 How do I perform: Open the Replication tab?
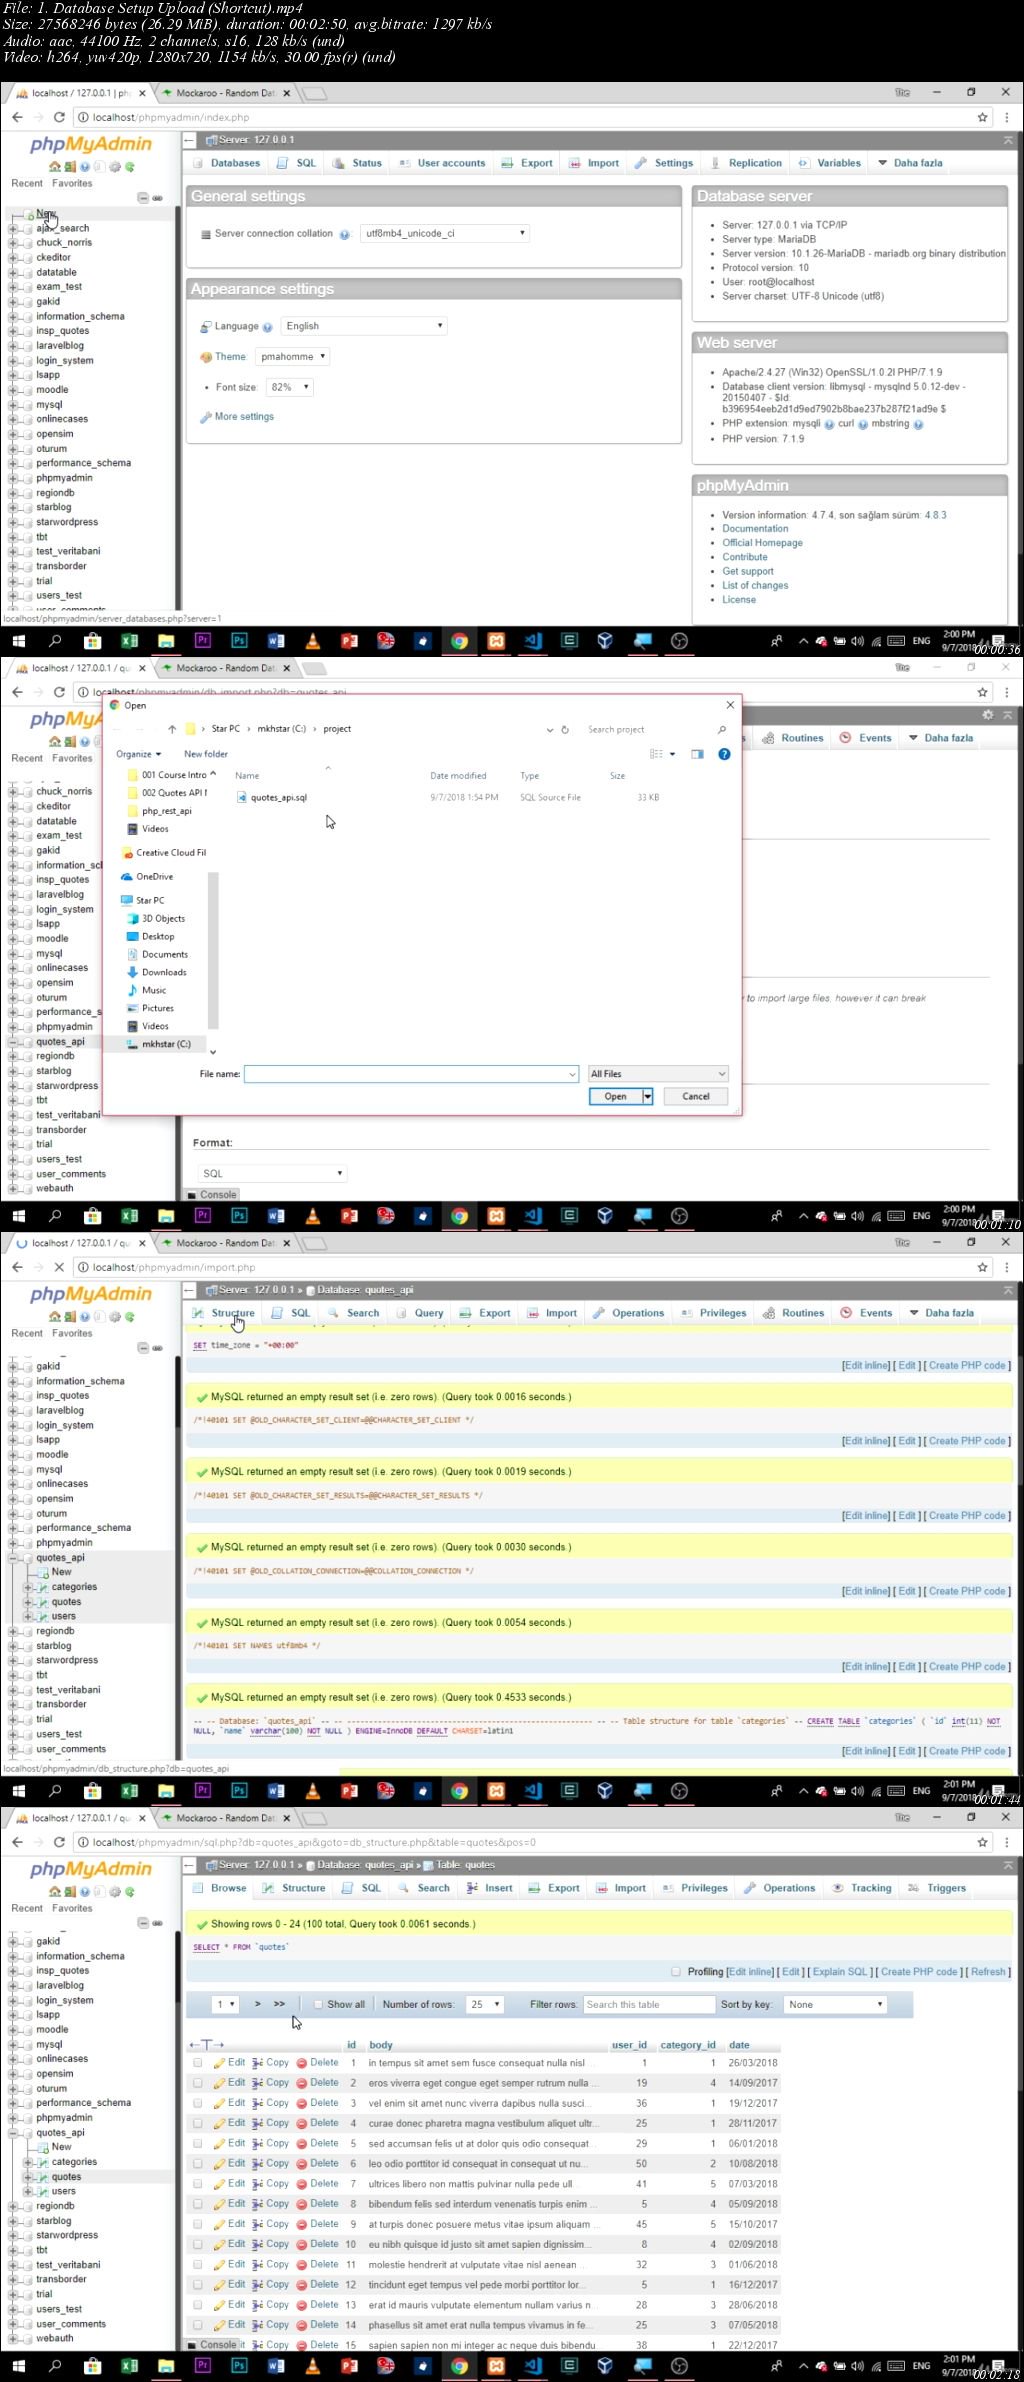pyautogui.click(x=747, y=163)
